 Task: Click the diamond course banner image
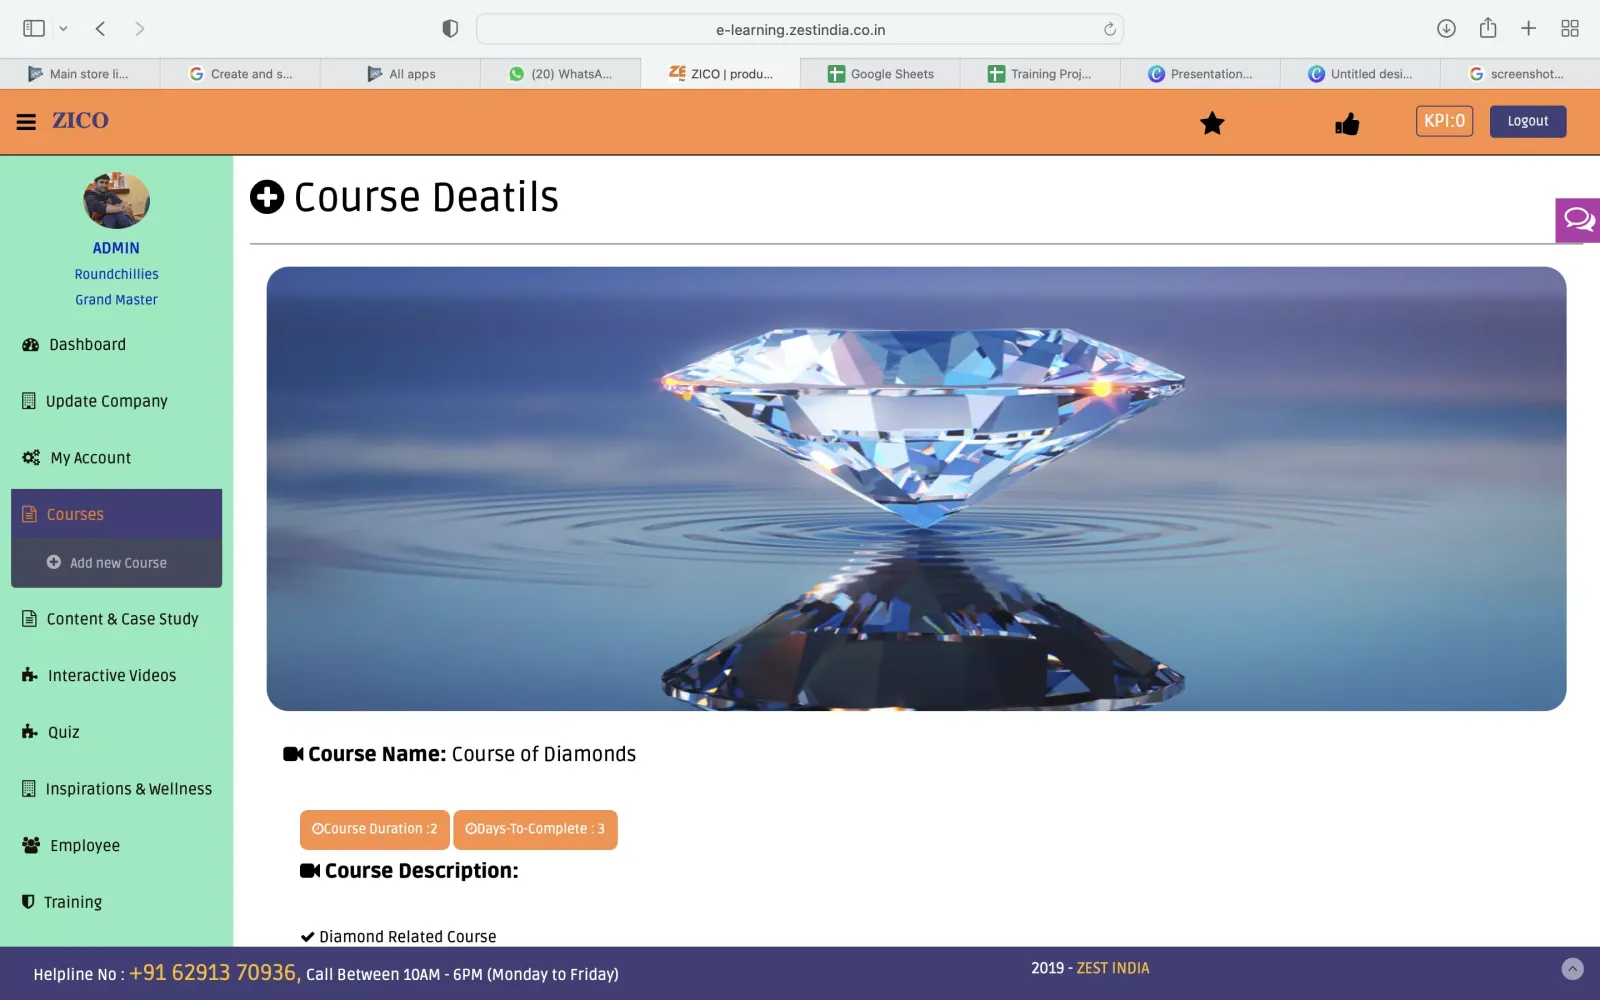pos(916,489)
